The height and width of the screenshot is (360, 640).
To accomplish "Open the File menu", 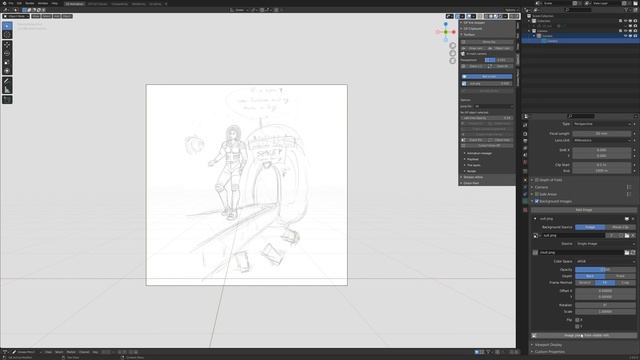I will pos(11,3).
